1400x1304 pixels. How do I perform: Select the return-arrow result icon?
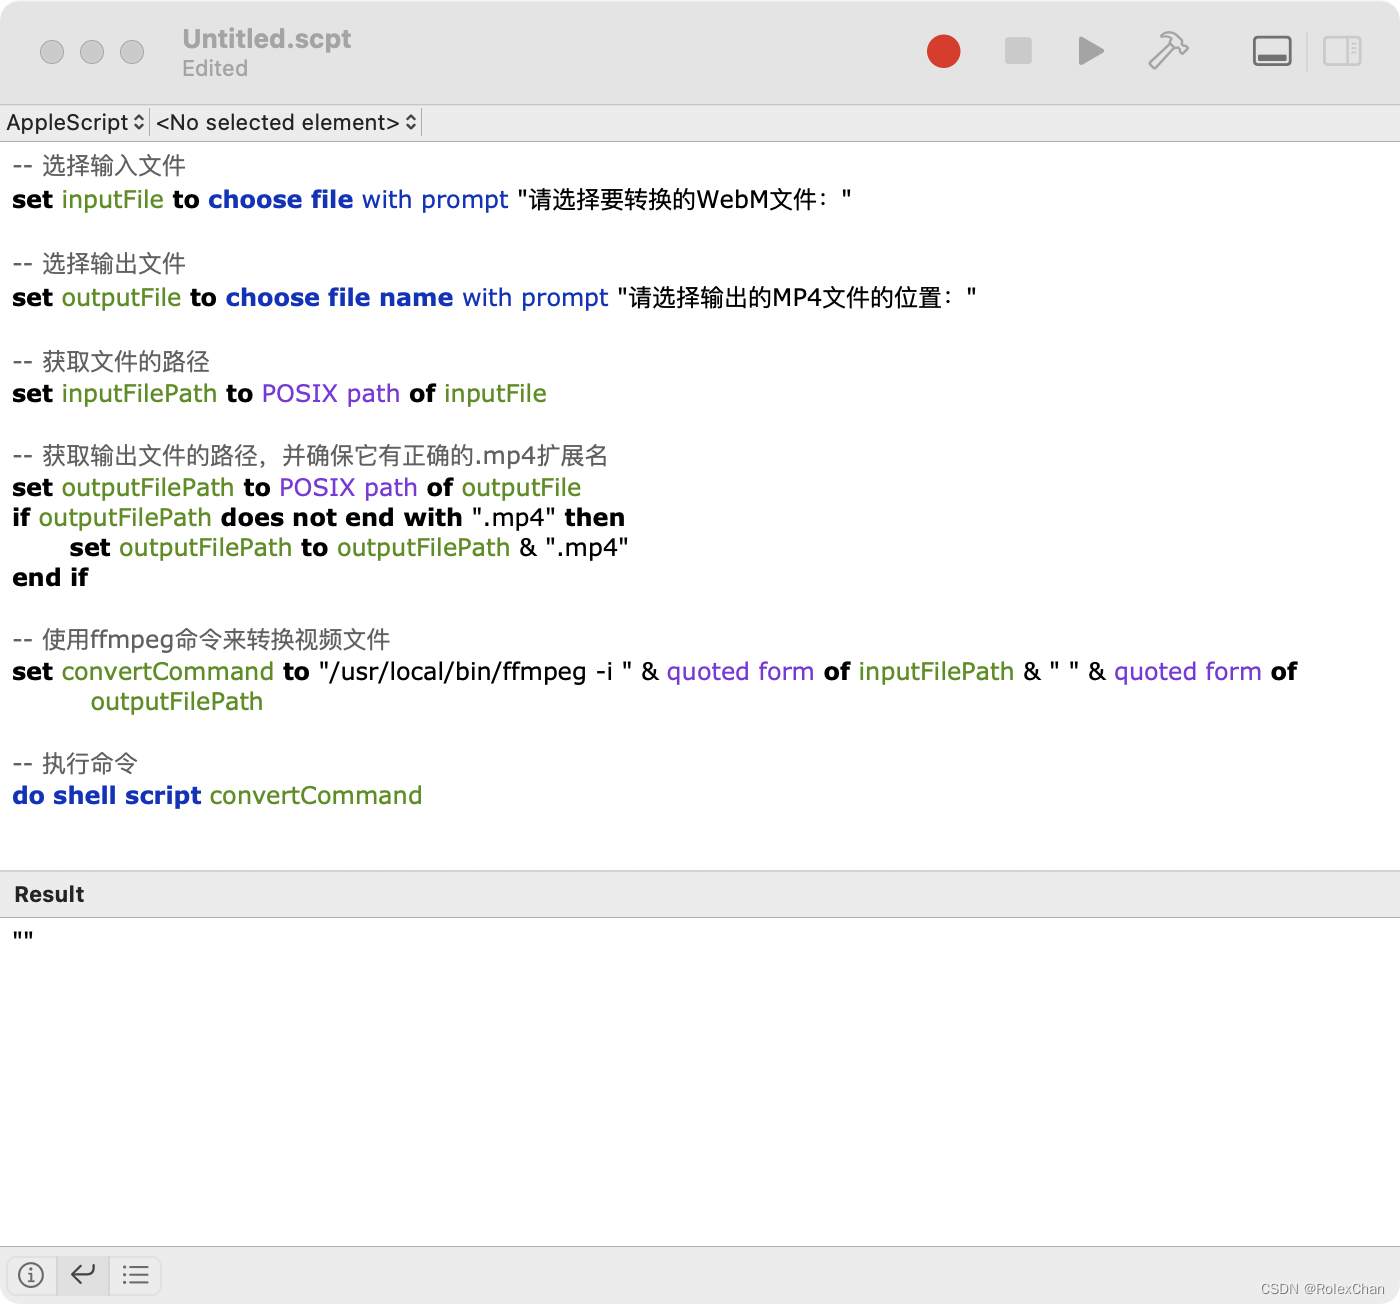click(83, 1275)
